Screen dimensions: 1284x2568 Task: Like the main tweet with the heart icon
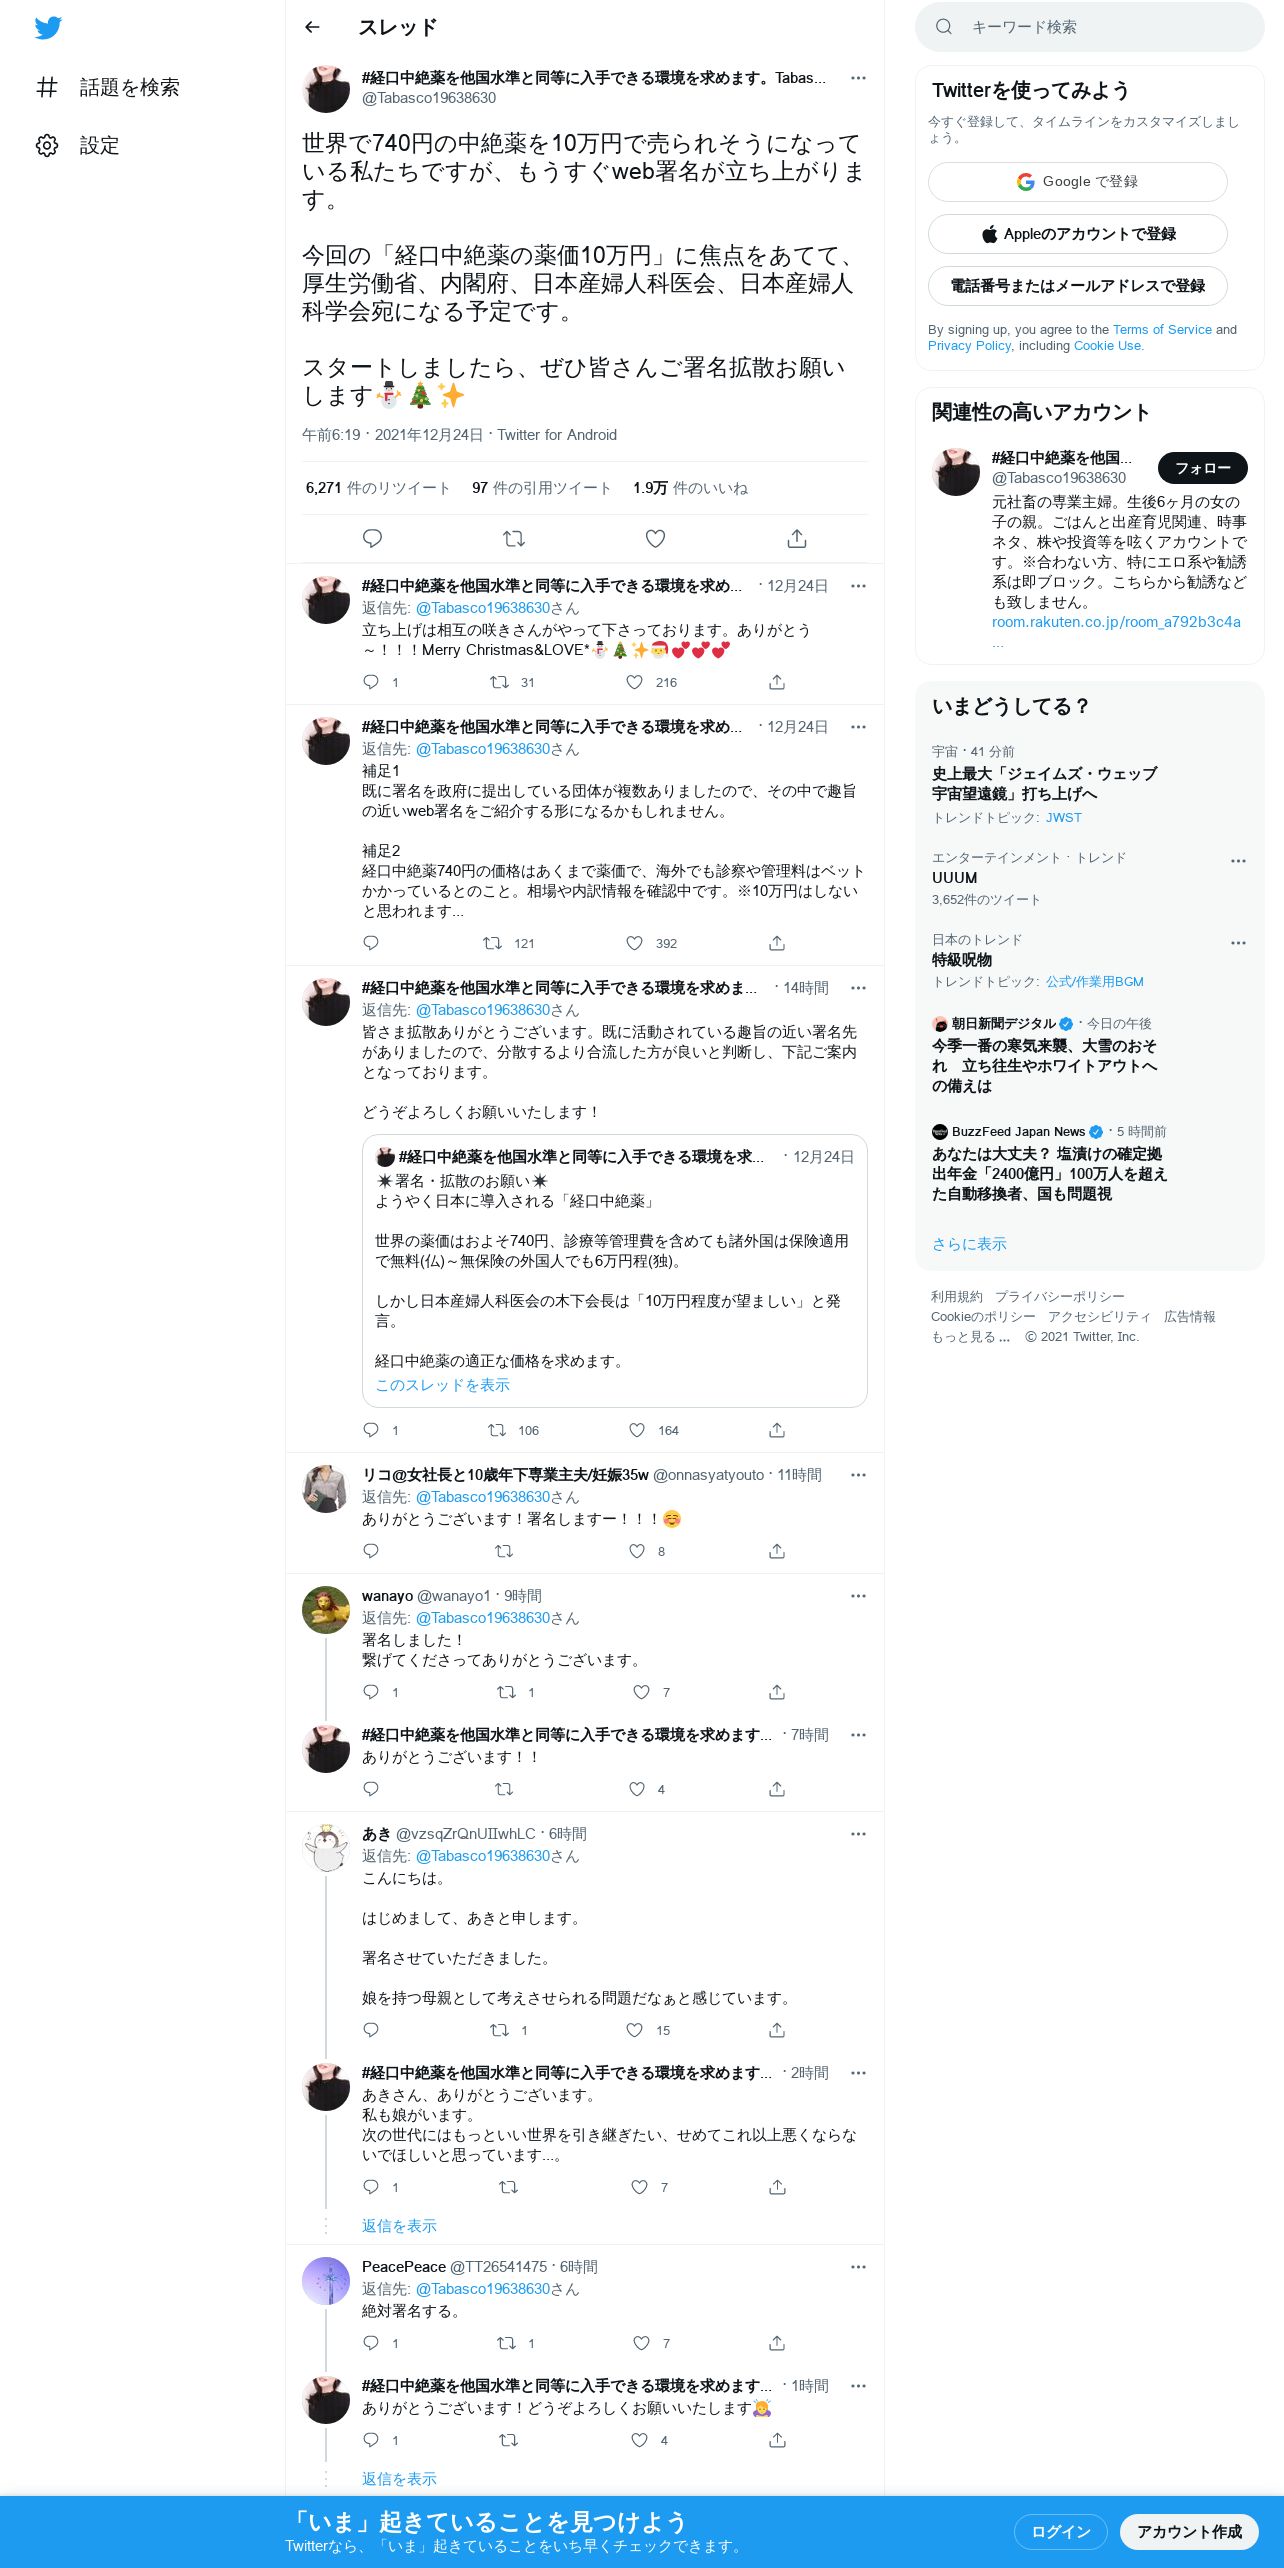click(x=655, y=538)
